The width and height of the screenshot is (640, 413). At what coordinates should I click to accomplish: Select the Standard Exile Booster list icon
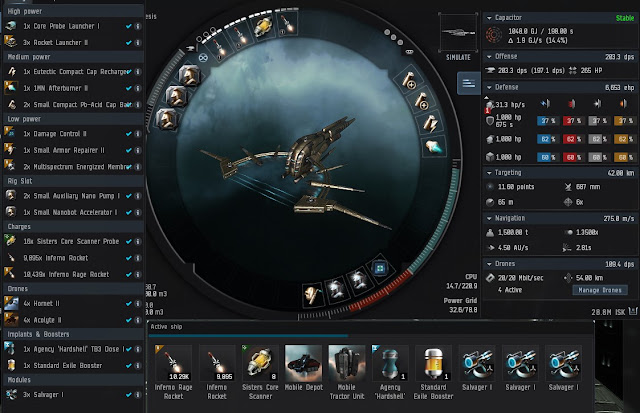pos(11,365)
